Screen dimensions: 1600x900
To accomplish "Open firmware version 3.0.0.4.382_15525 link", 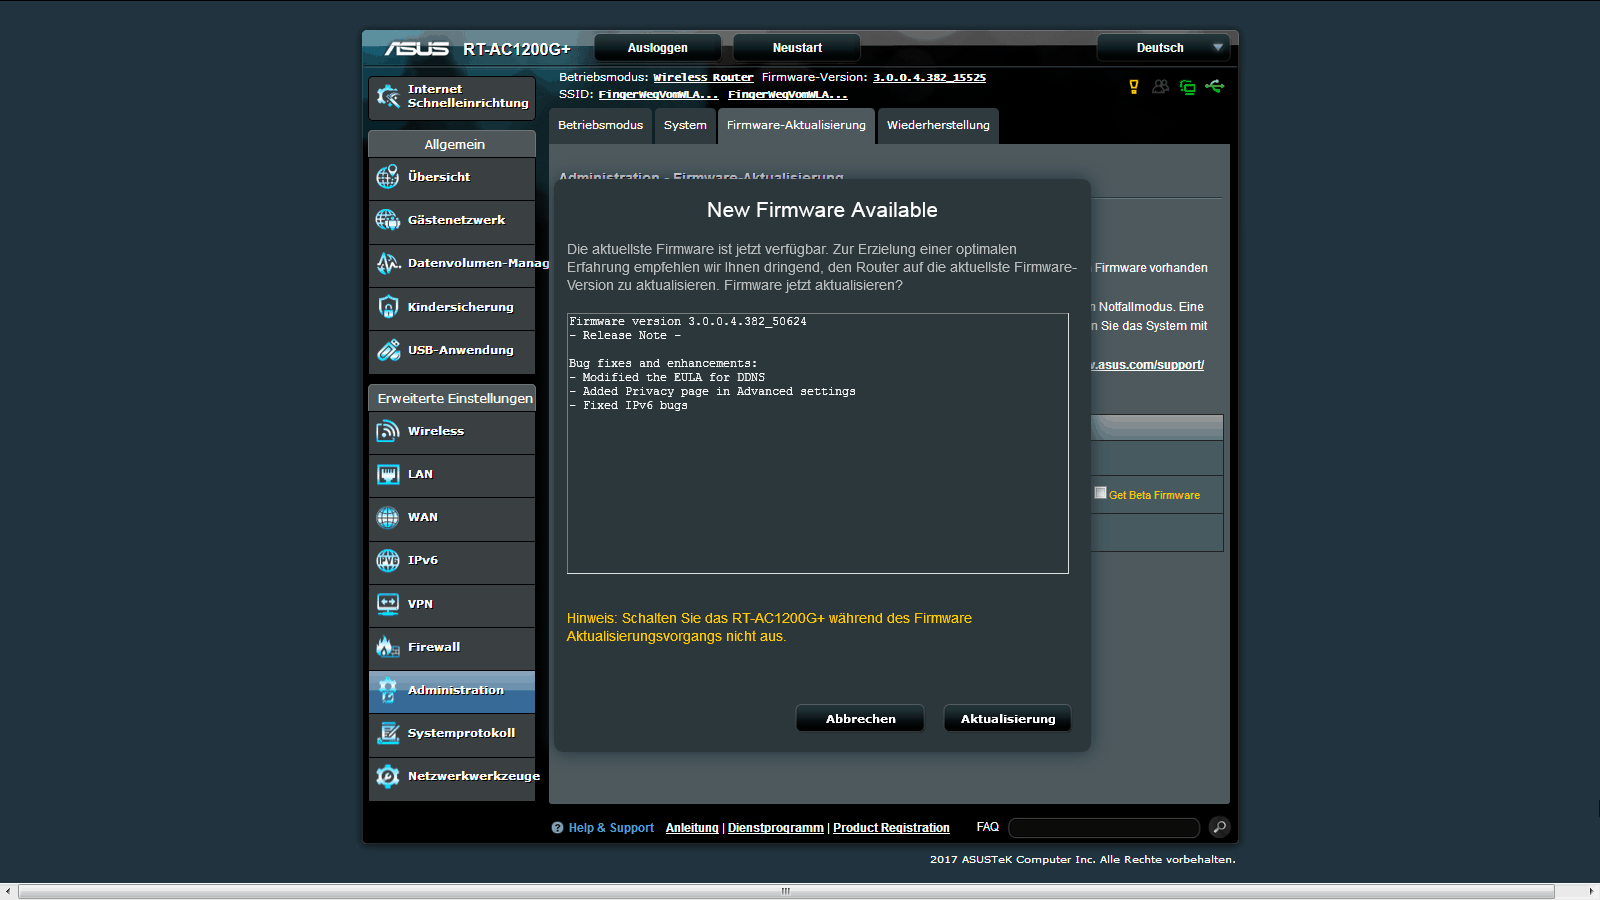I will click(x=929, y=78).
